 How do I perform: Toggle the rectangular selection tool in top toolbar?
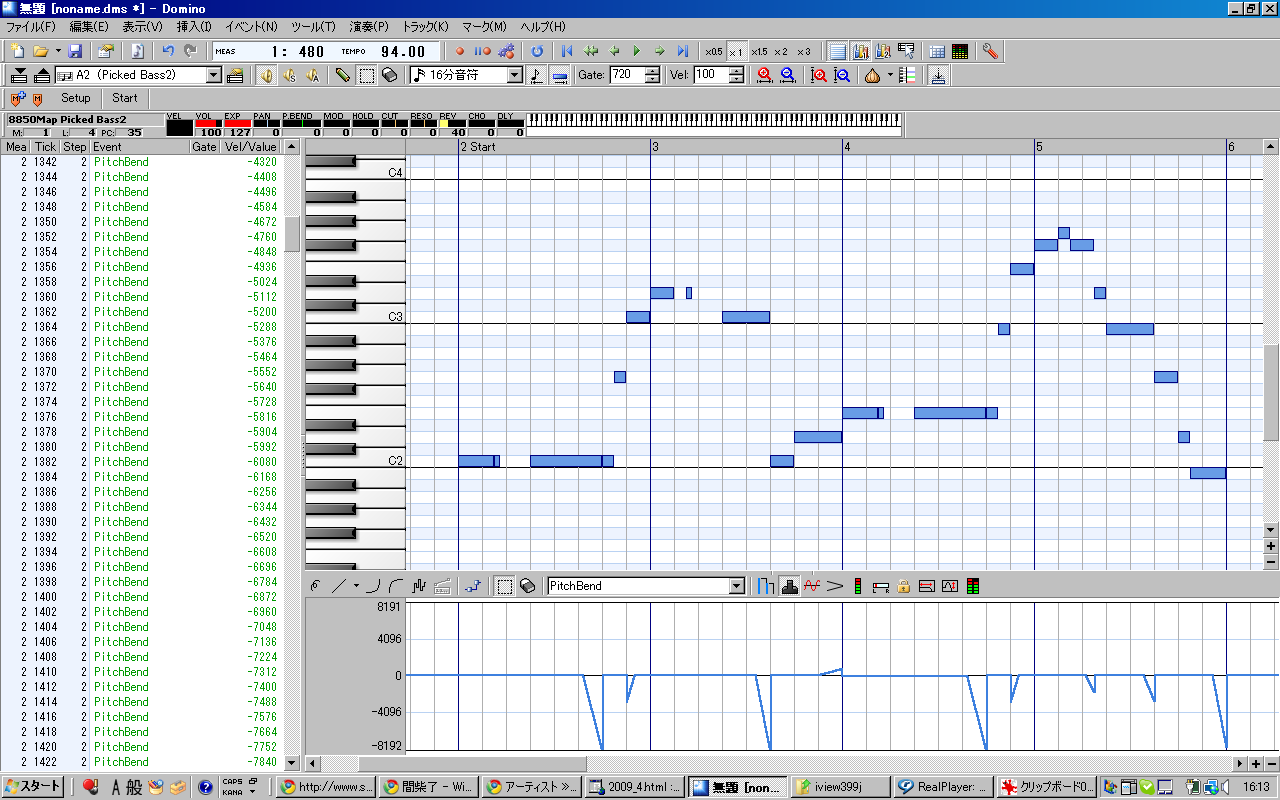point(367,75)
